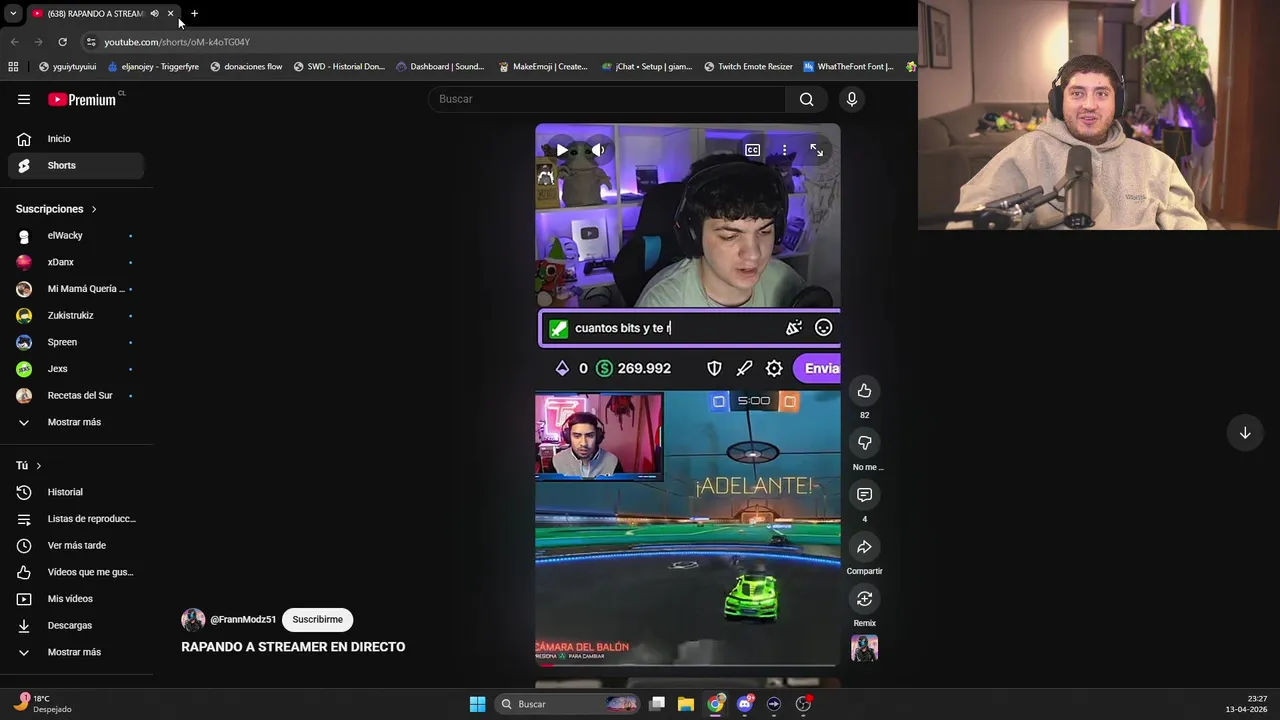Open the sound thumbnail below Remix
This screenshot has height=720, width=1280.
[864, 648]
